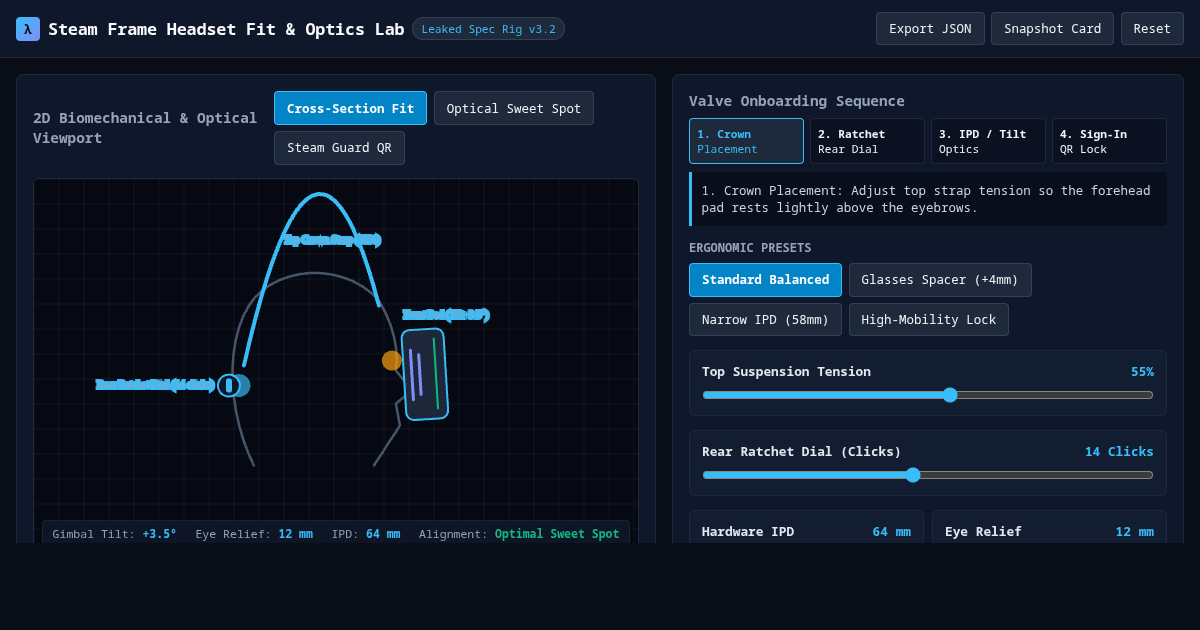Switch to Optical Sweet Spot view
The width and height of the screenshot is (1200, 630).
click(x=514, y=108)
